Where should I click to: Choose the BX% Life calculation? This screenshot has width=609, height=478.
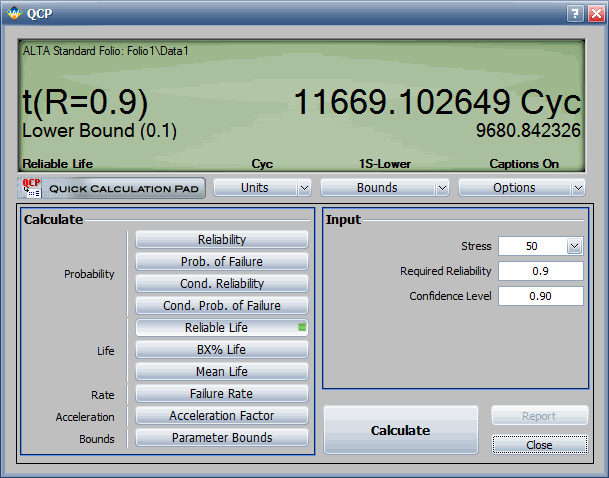(221, 350)
